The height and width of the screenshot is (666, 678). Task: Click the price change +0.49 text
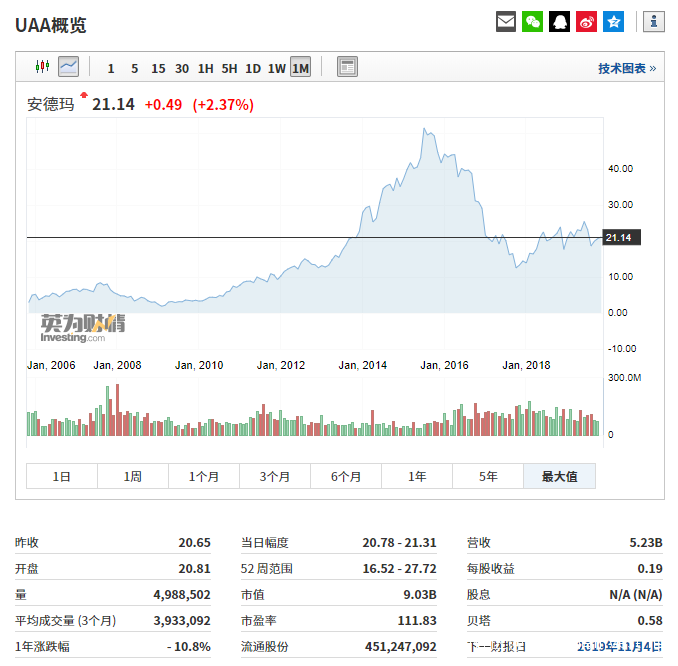point(163,105)
